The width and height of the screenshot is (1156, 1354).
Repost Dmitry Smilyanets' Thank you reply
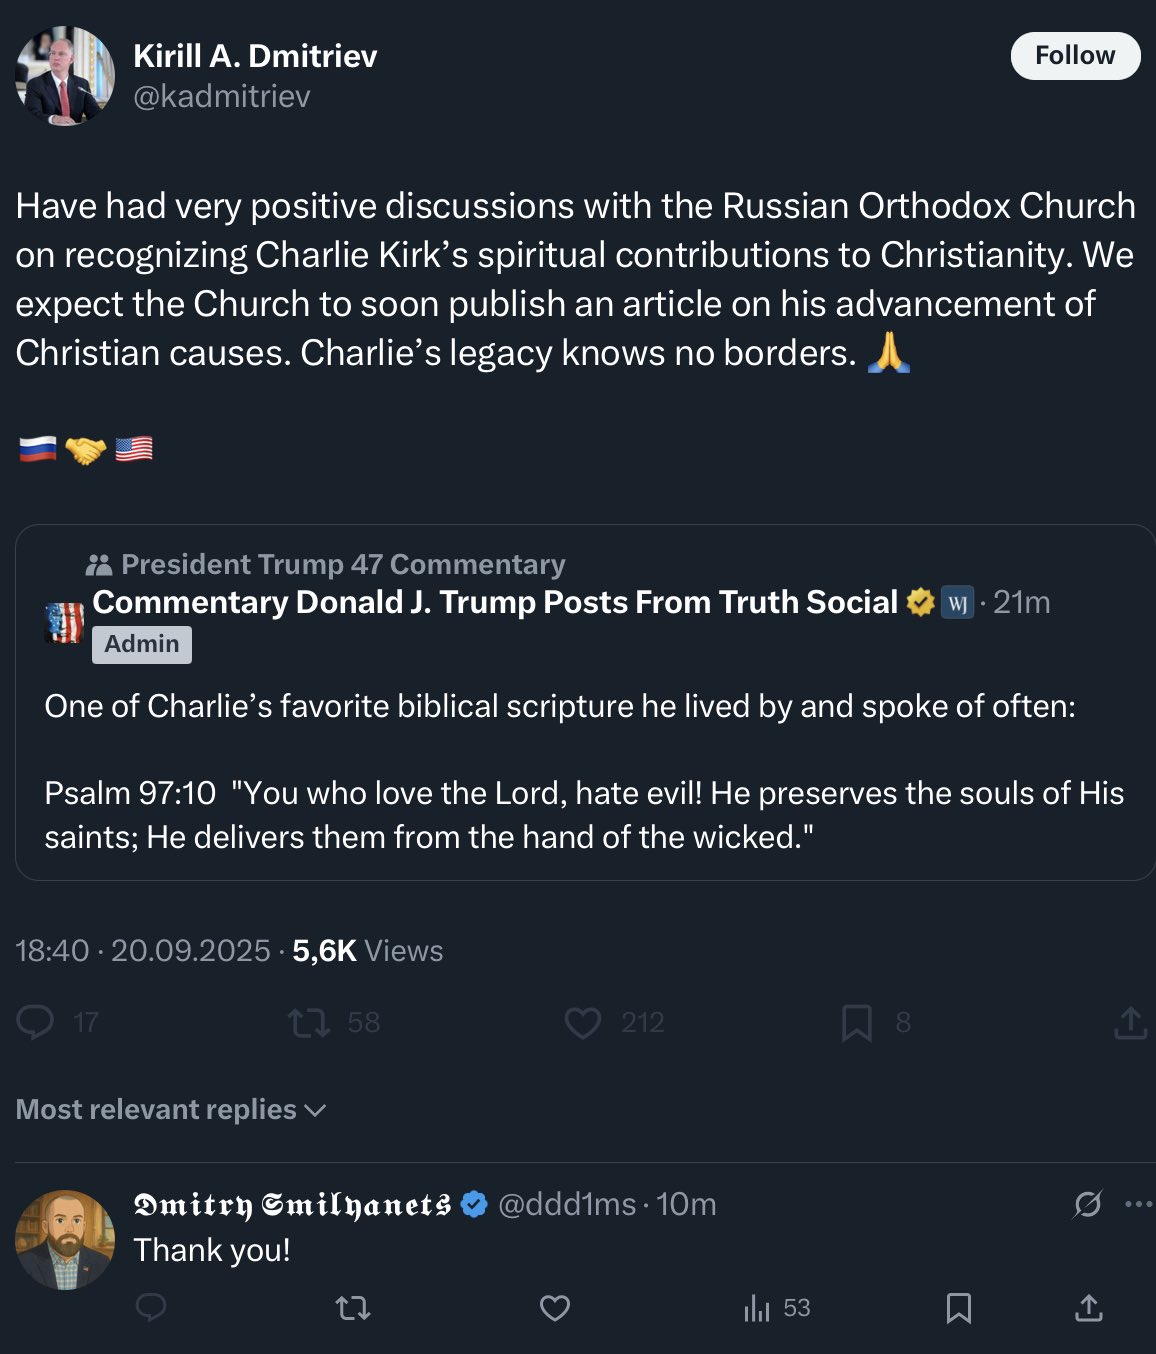[x=353, y=1307]
